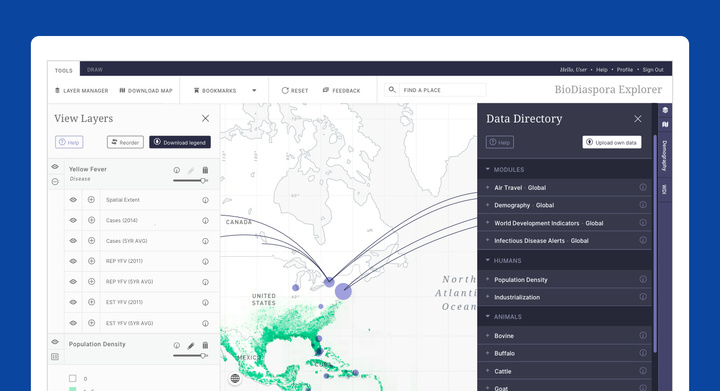720x391 pixels.
Task: Delete the Yellow Fever layer with trash icon
Action: pyautogui.click(x=205, y=170)
